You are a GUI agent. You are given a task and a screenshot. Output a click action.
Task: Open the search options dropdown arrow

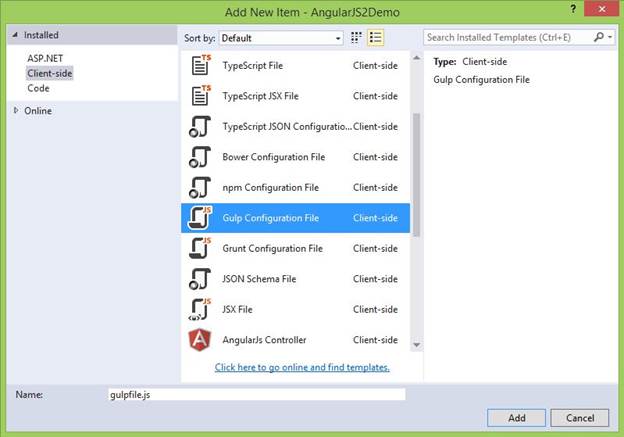[x=610, y=37]
